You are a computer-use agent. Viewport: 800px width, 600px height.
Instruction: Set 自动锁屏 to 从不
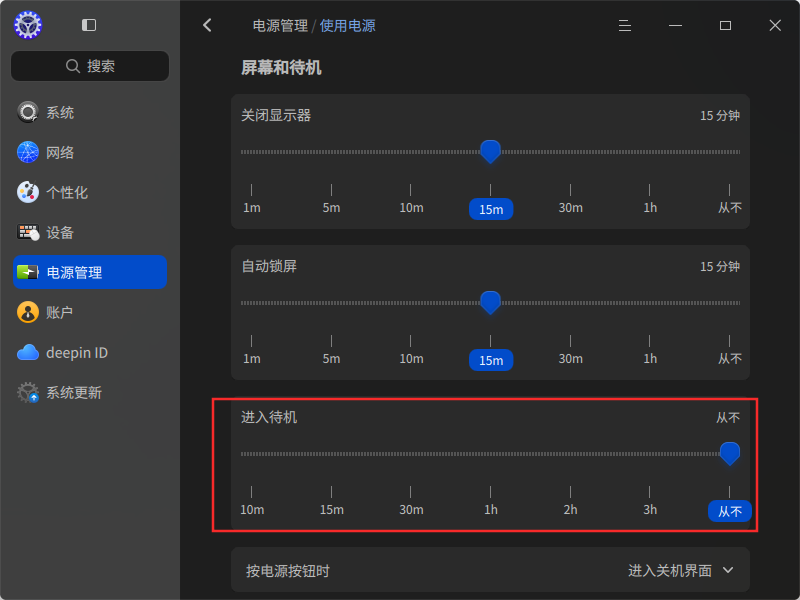(730, 359)
